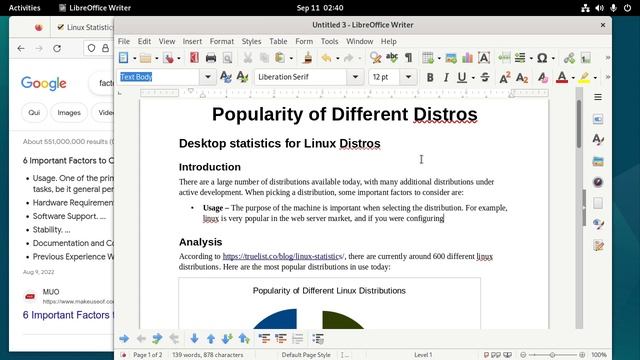Open the sidebar Styles panel icon
This screenshot has width=640, height=360.
pos(598,140)
